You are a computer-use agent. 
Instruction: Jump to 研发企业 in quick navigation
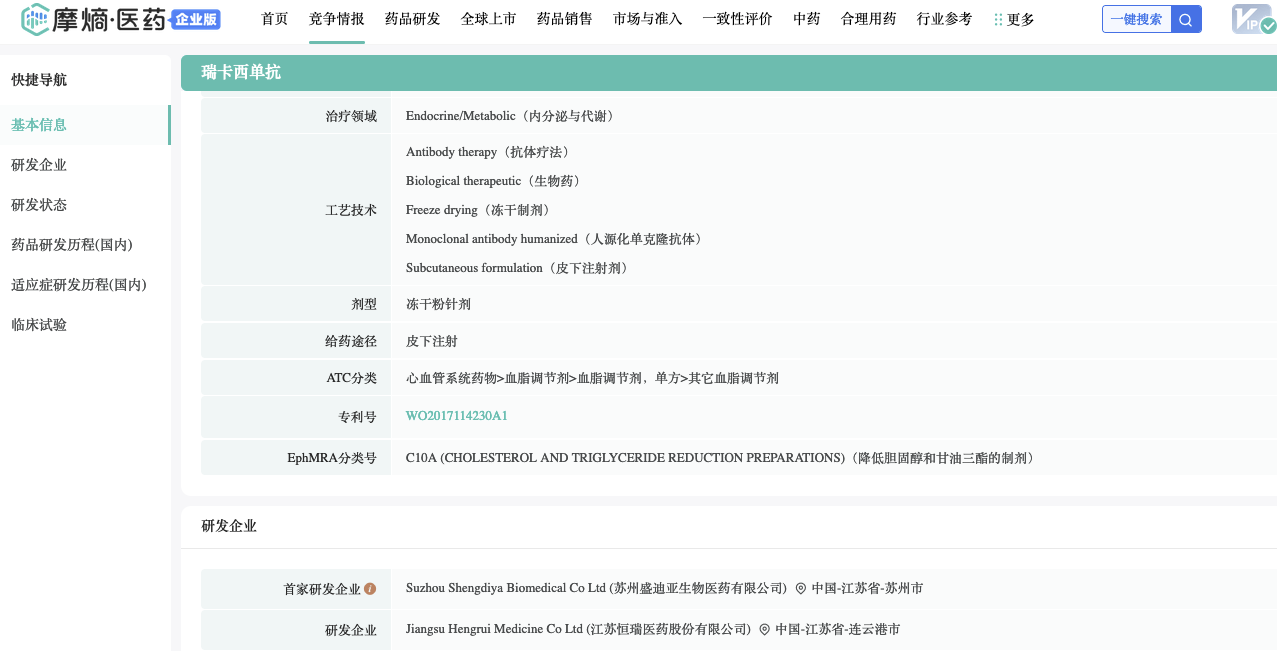tap(39, 165)
